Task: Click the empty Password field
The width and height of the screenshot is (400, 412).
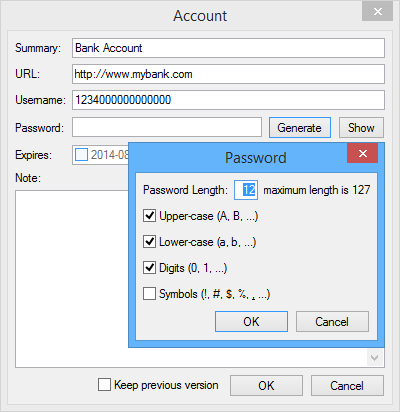Action: click(x=167, y=127)
